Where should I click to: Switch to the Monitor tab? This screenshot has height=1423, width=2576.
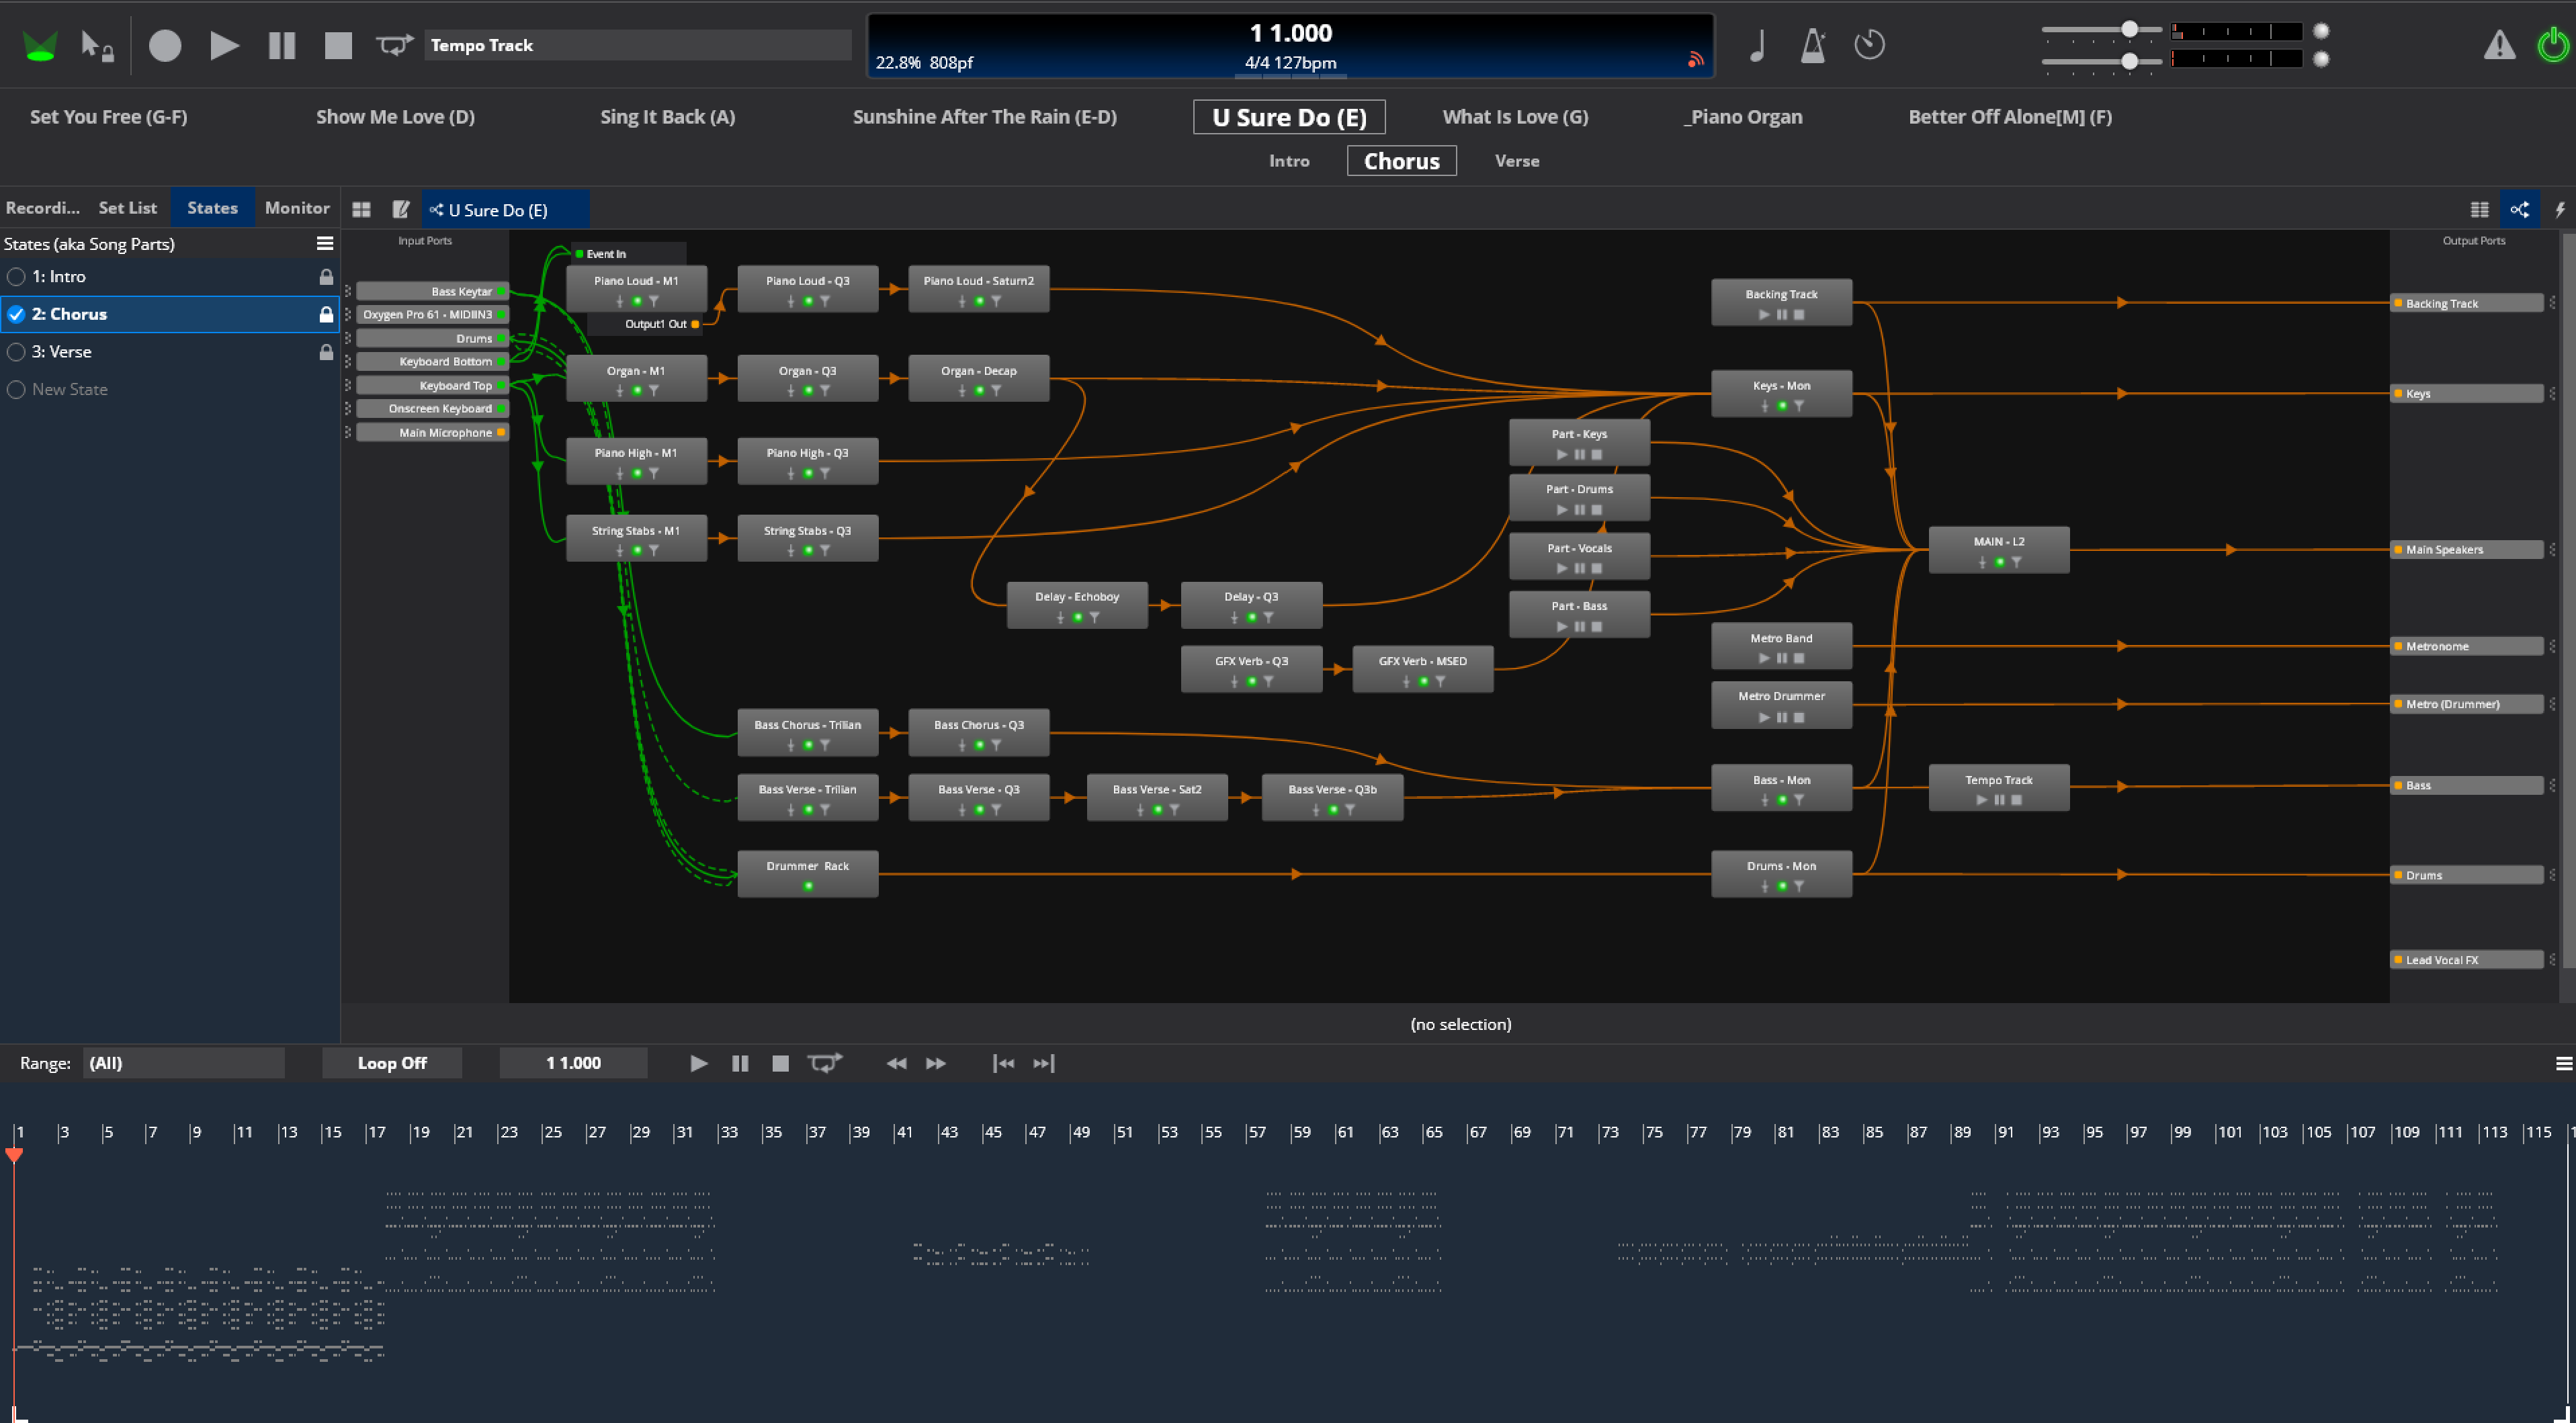point(297,208)
